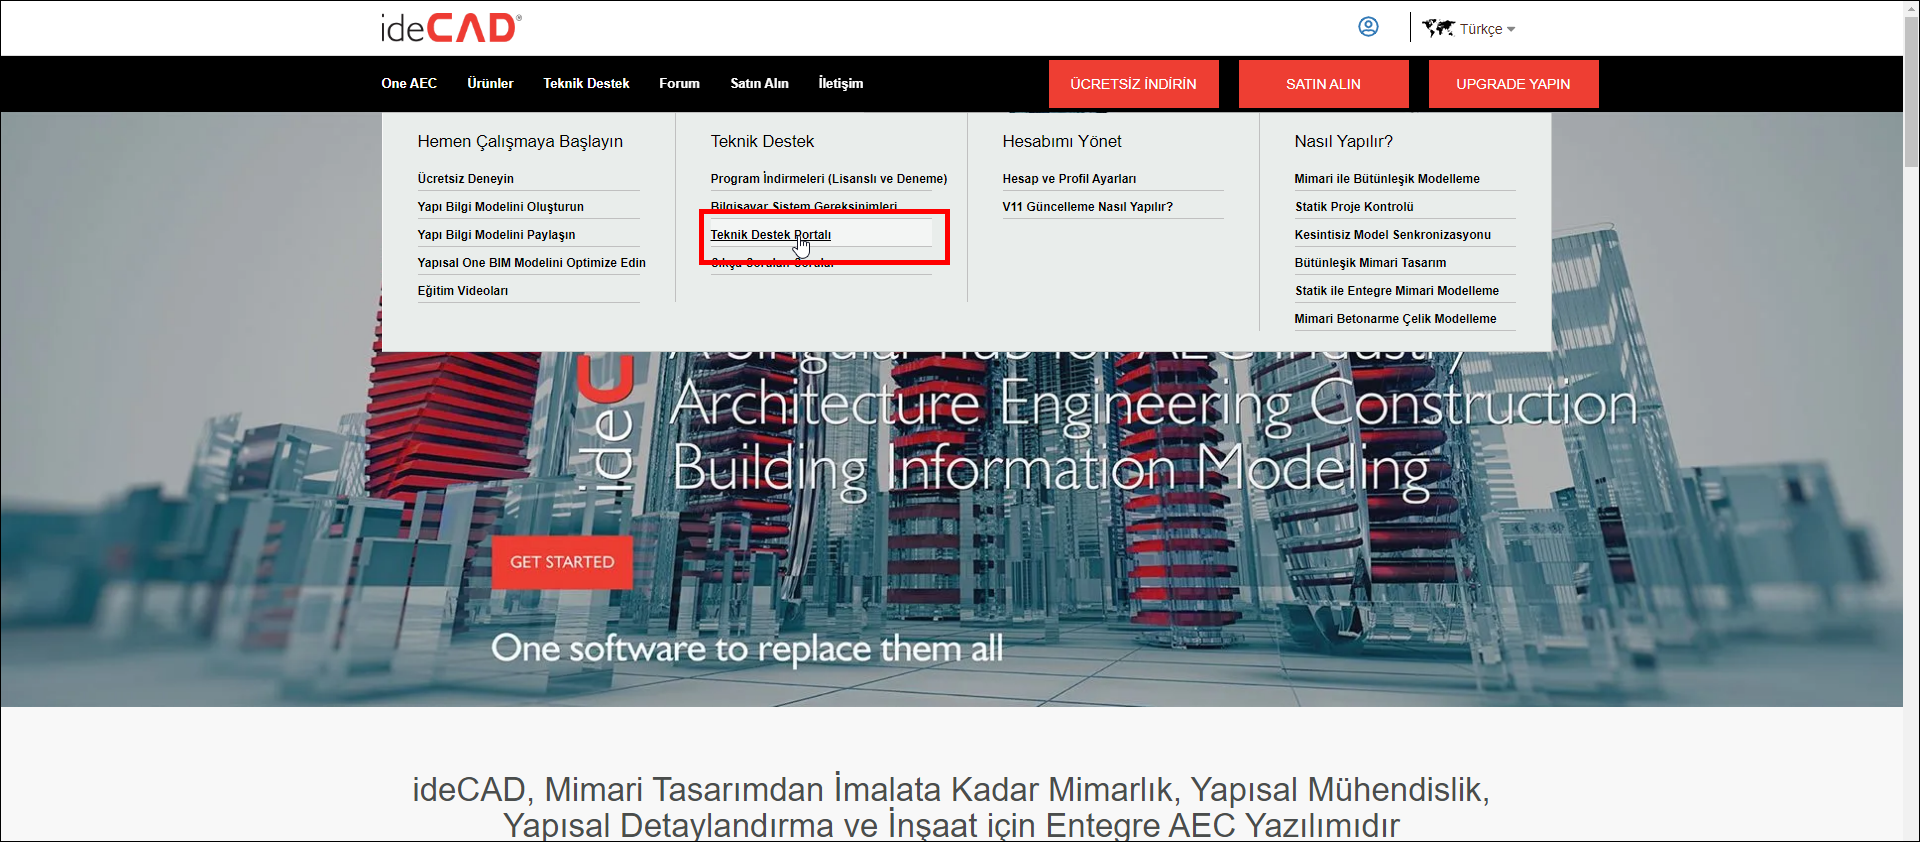This screenshot has width=1920, height=842.
Task: Select Forum in the navigation bar
Action: pyautogui.click(x=679, y=83)
